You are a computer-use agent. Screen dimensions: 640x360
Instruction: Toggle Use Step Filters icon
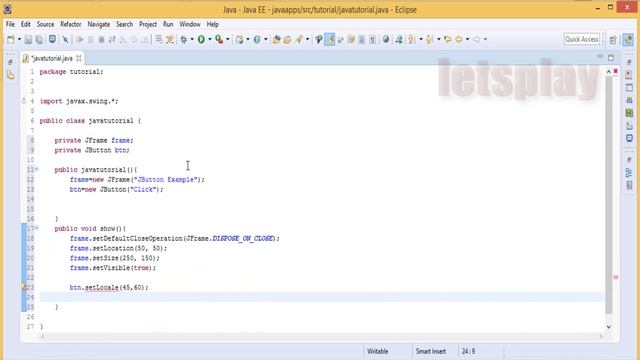pyautogui.click(x=170, y=39)
